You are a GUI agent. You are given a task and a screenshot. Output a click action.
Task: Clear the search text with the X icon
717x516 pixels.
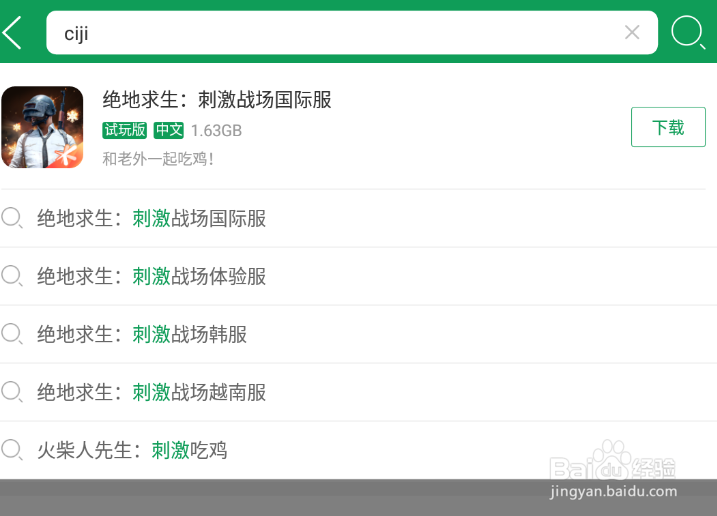click(x=632, y=32)
